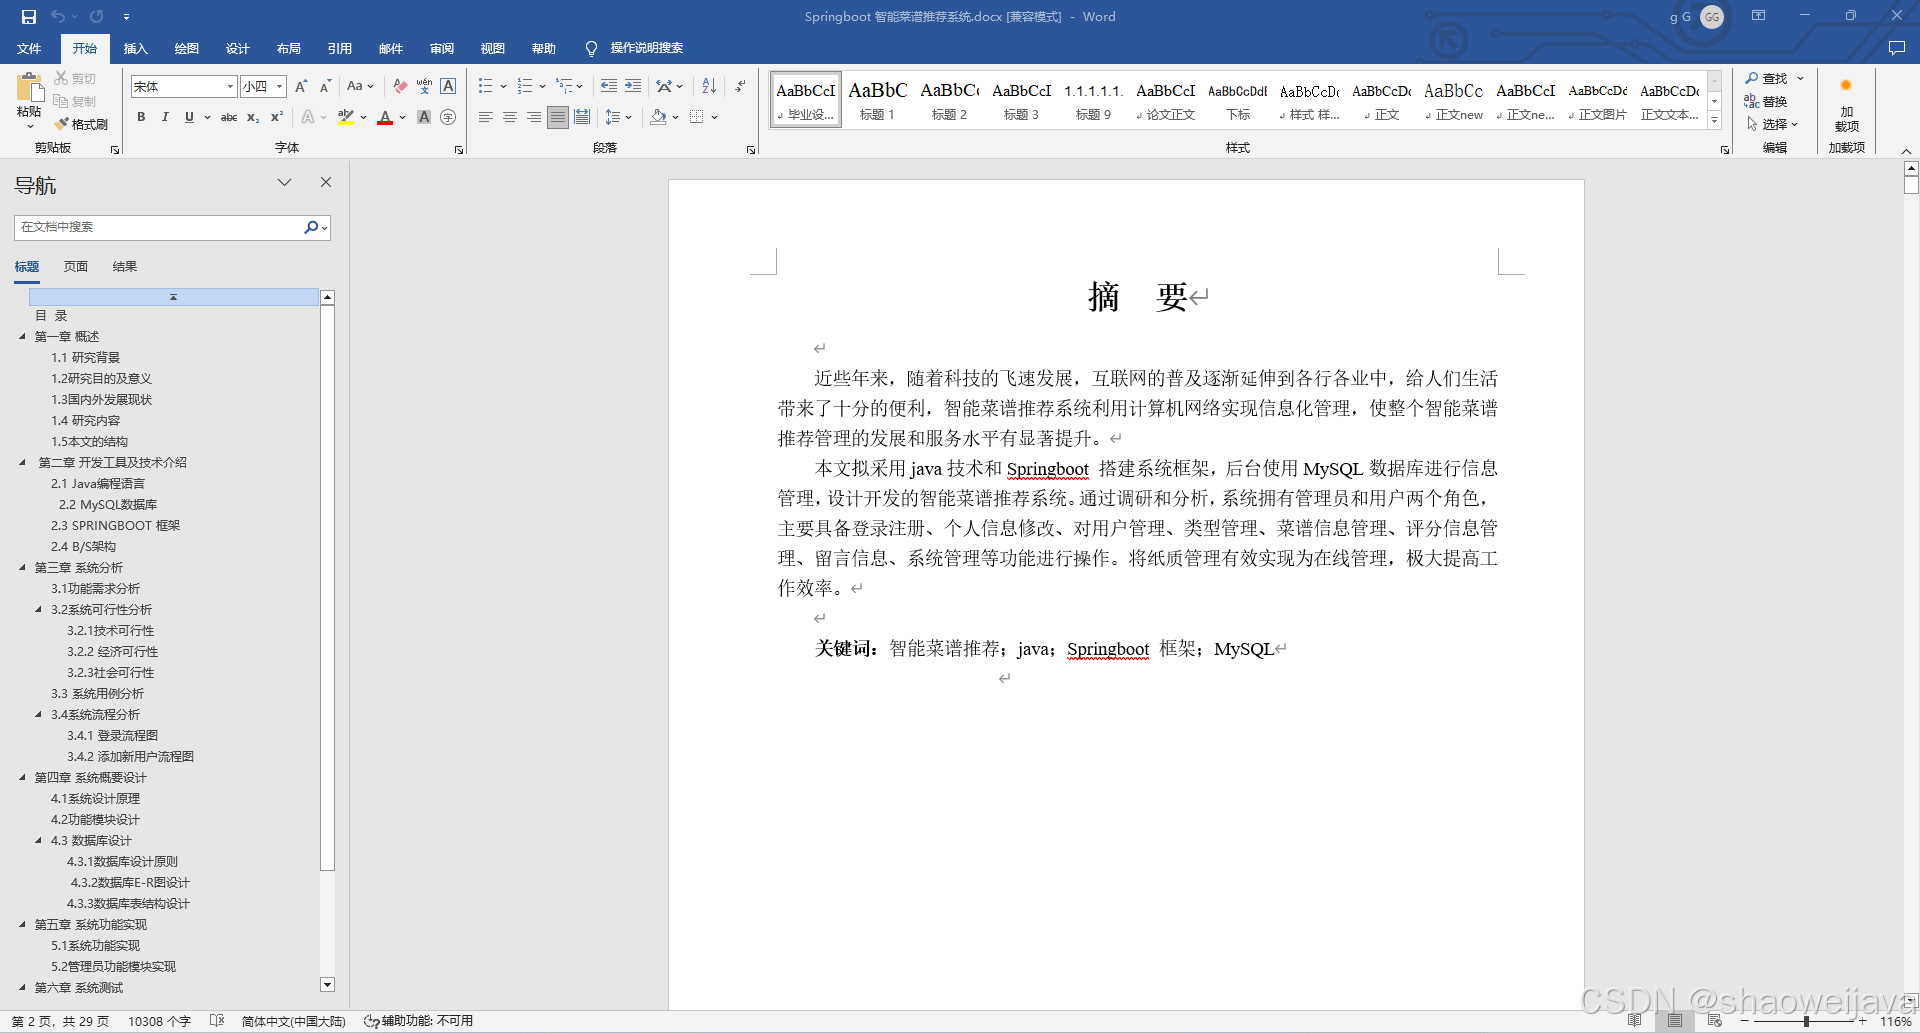Toggle Bold formatting
The height and width of the screenshot is (1033, 1920).
pos(141,117)
